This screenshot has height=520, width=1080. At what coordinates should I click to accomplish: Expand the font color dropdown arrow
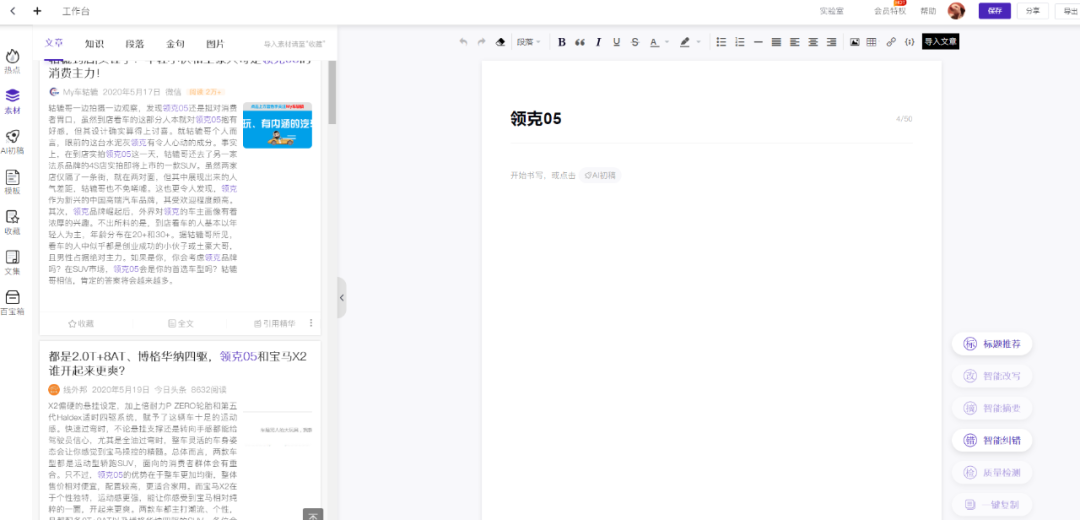click(667, 43)
